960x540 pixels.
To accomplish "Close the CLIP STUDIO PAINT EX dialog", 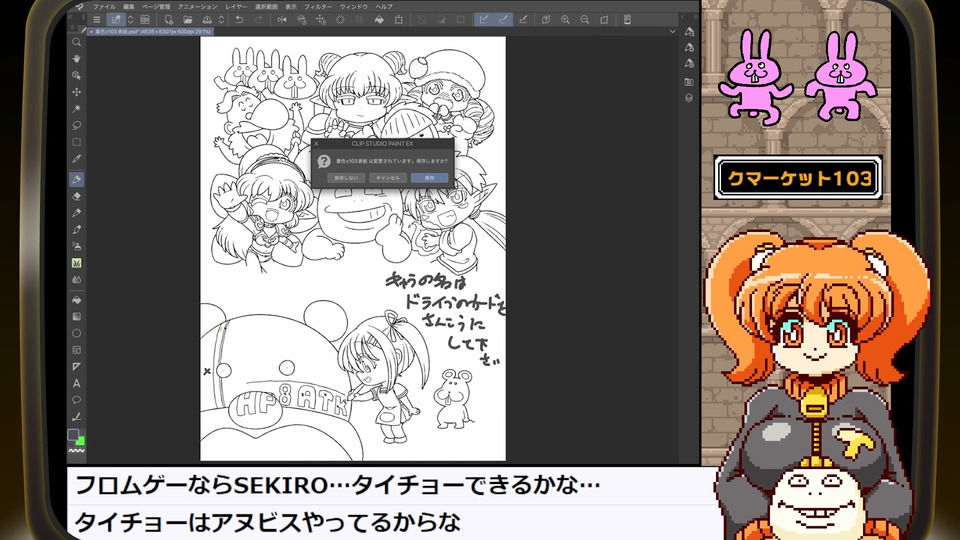I will tap(316, 143).
